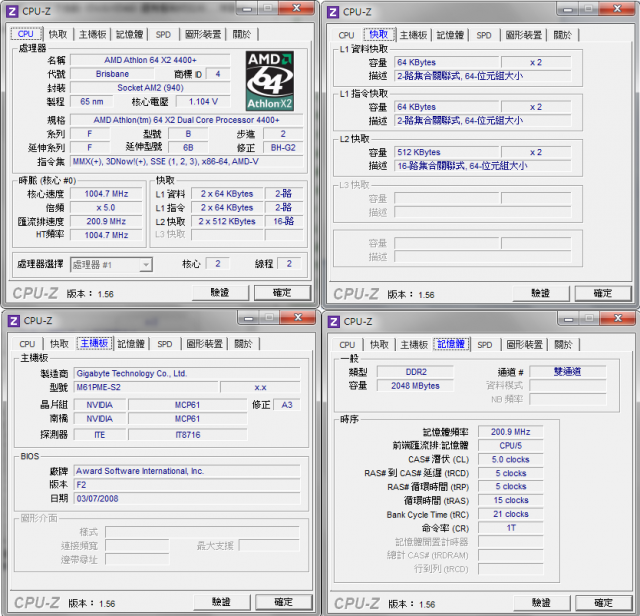Open 關於 tab in the top-left window
Image resolution: width=640 pixels, height=616 pixels.
(241, 34)
